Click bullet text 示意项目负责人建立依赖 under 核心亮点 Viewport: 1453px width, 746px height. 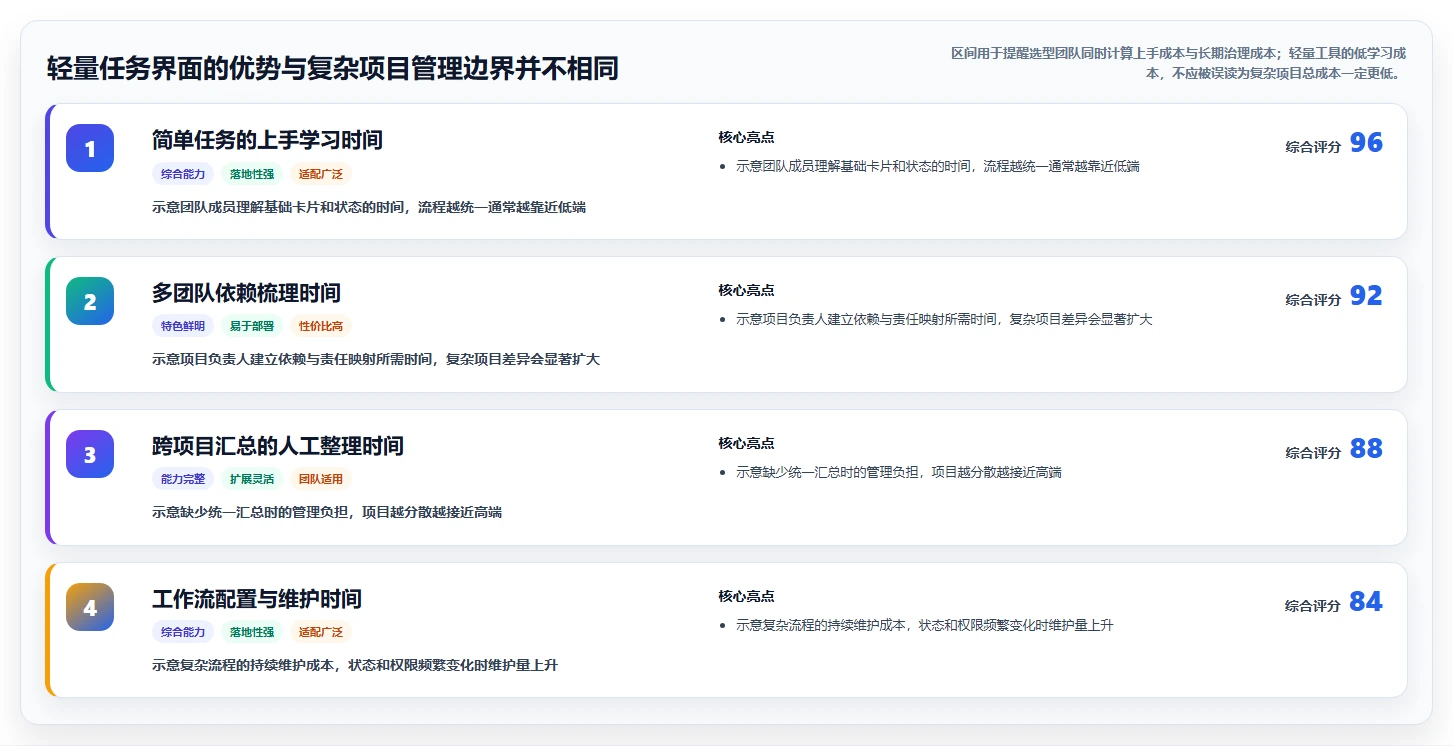pyautogui.click(x=944, y=319)
